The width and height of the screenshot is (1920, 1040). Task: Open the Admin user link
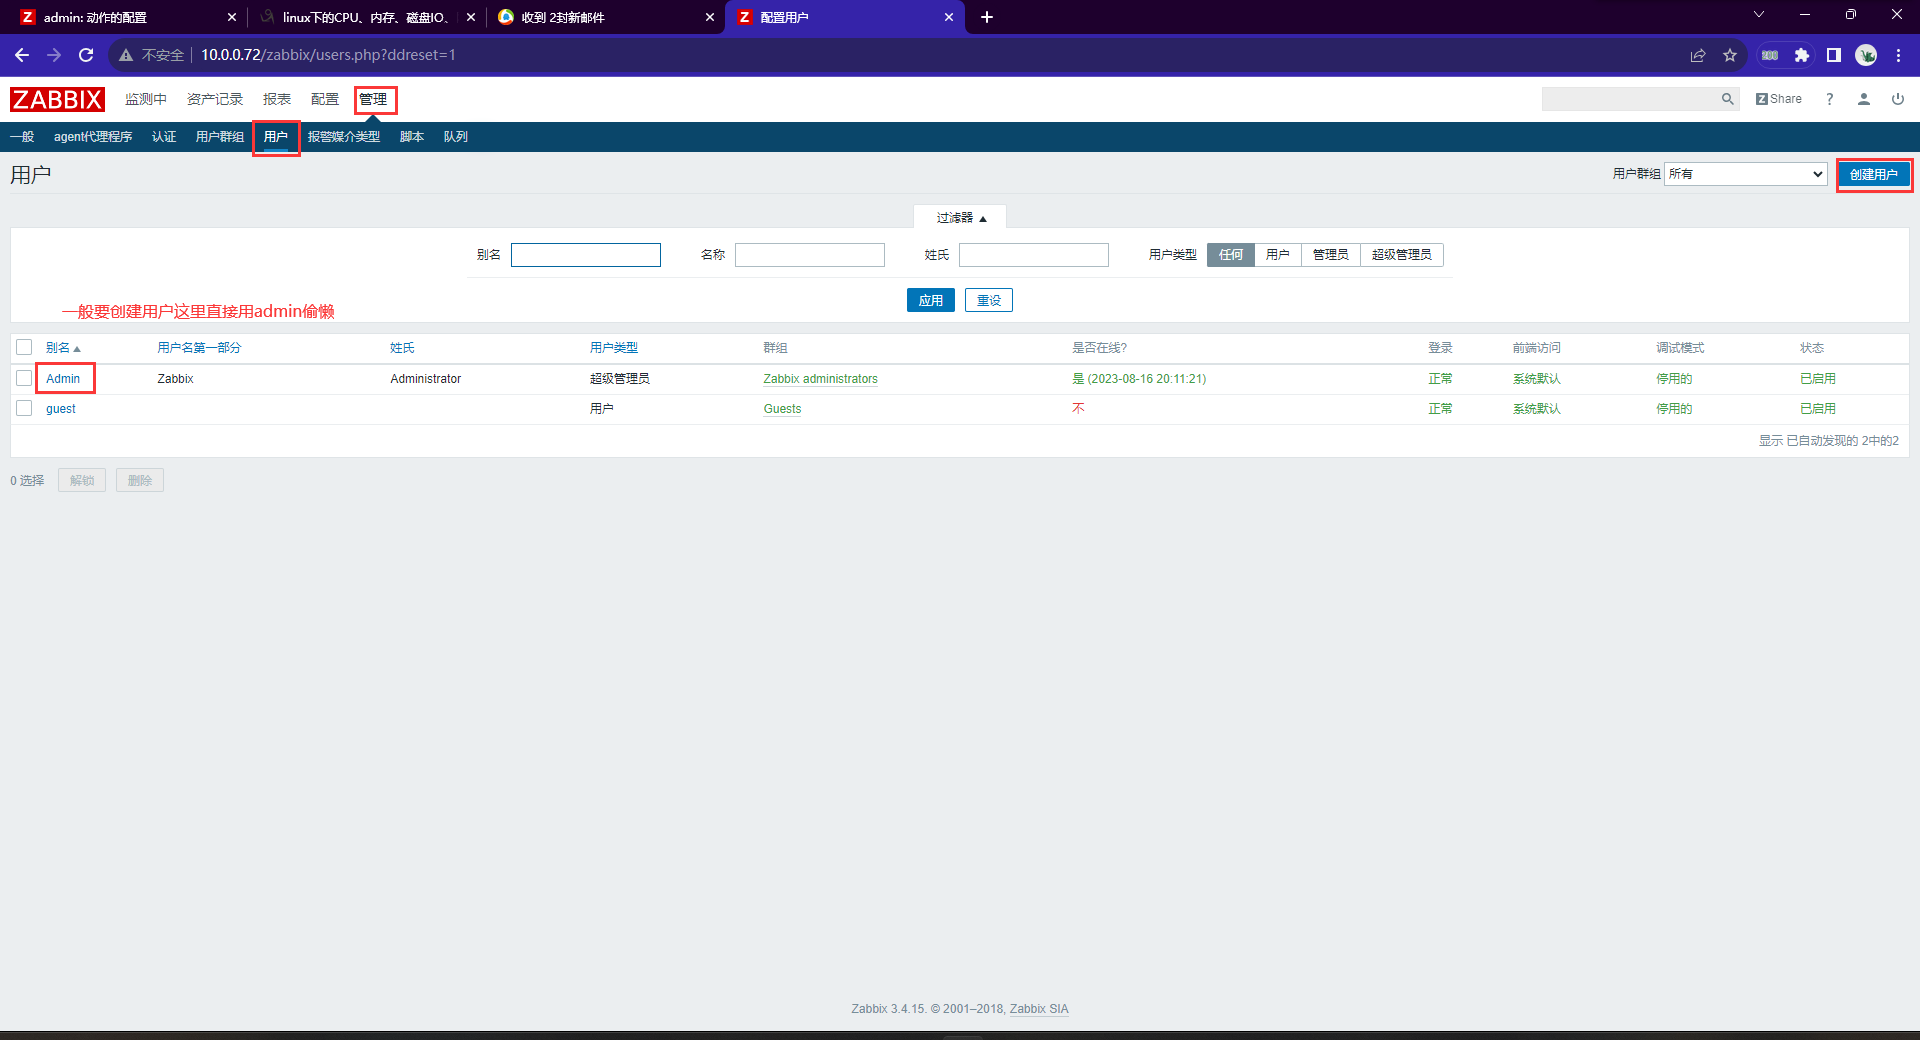pos(63,379)
